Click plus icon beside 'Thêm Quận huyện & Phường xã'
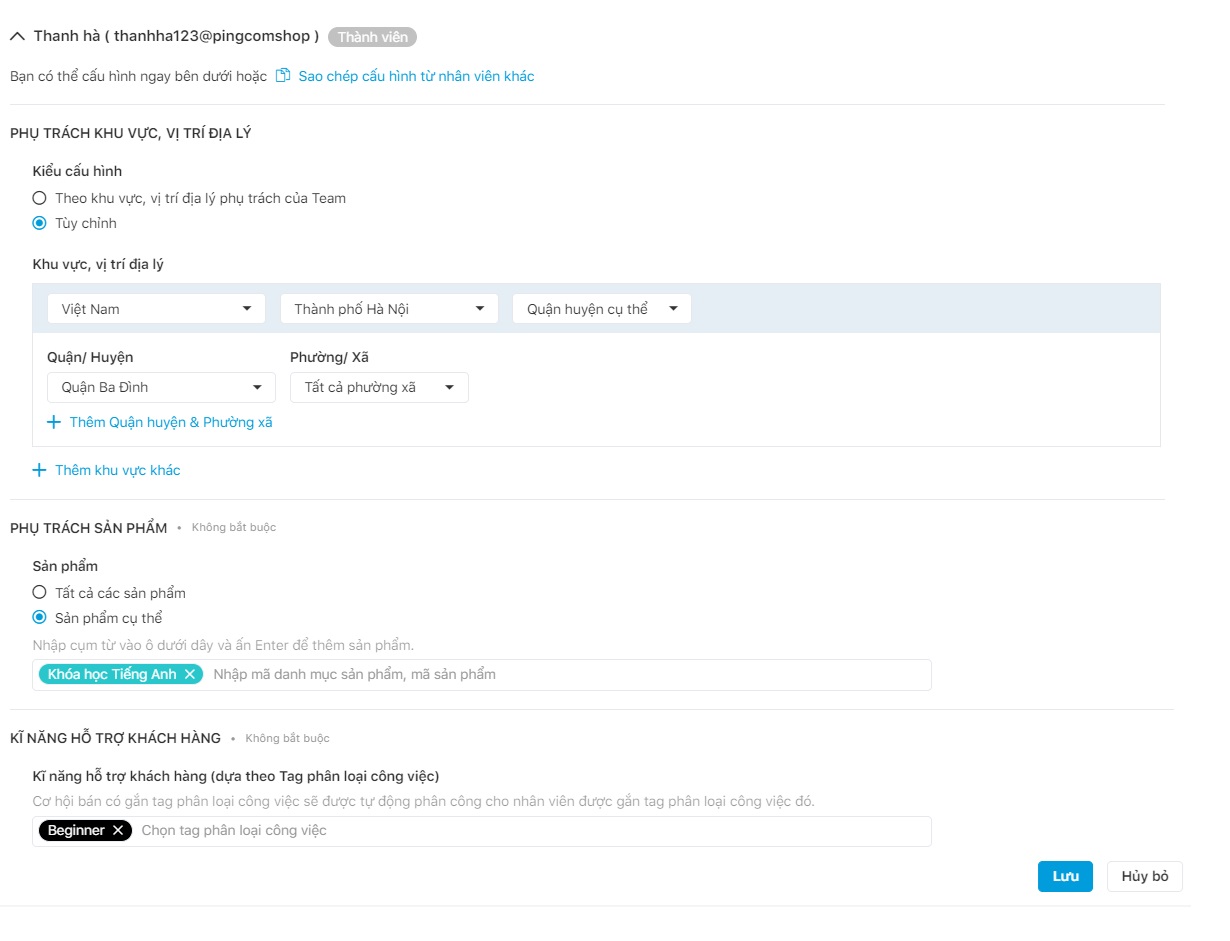Image resolution: width=1230 pixels, height=941 pixels. coord(54,422)
